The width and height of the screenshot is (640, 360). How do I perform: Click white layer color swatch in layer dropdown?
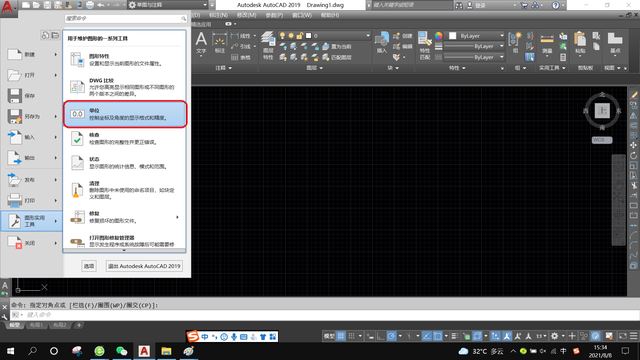pos(309,36)
